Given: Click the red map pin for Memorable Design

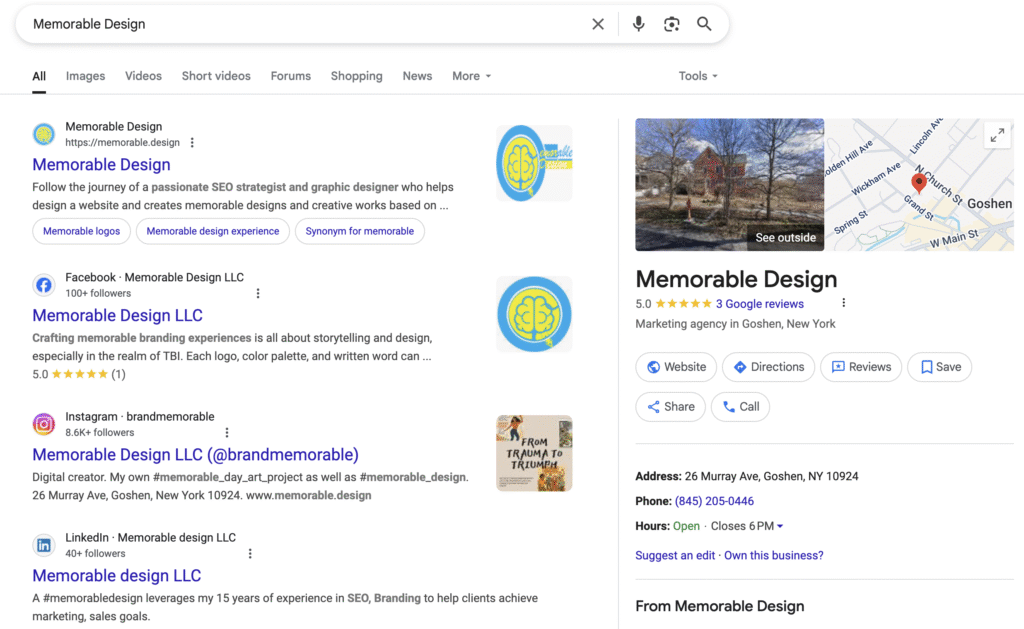Looking at the screenshot, I should coord(919,184).
